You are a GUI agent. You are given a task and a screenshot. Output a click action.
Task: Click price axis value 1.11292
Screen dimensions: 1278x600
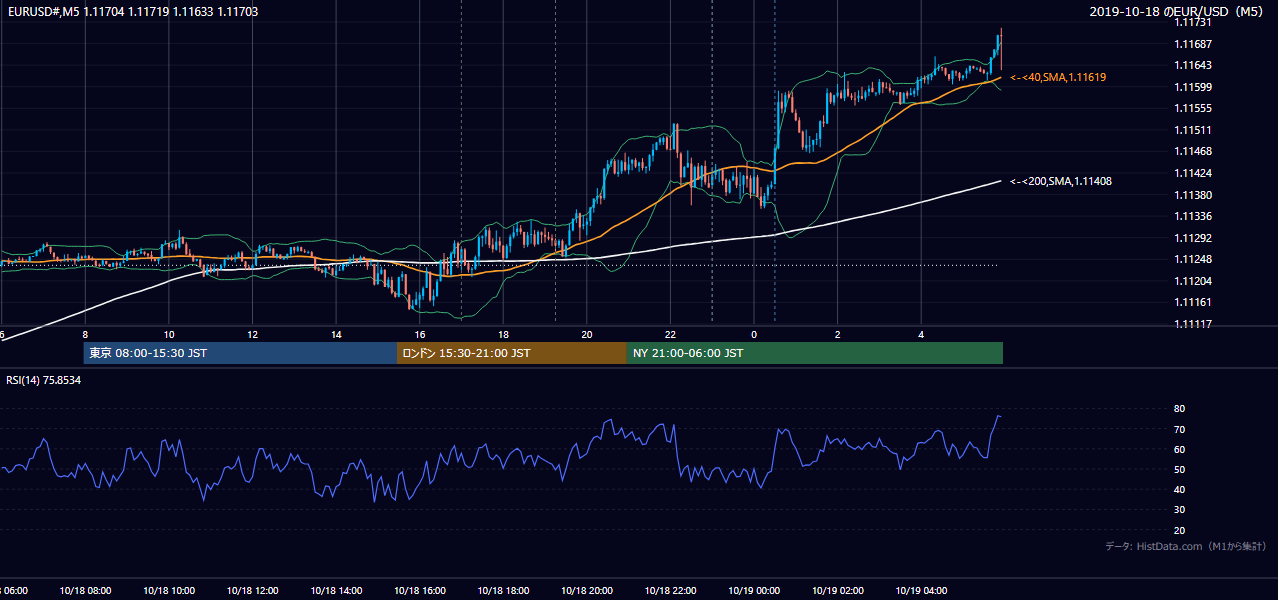(x=1192, y=238)
